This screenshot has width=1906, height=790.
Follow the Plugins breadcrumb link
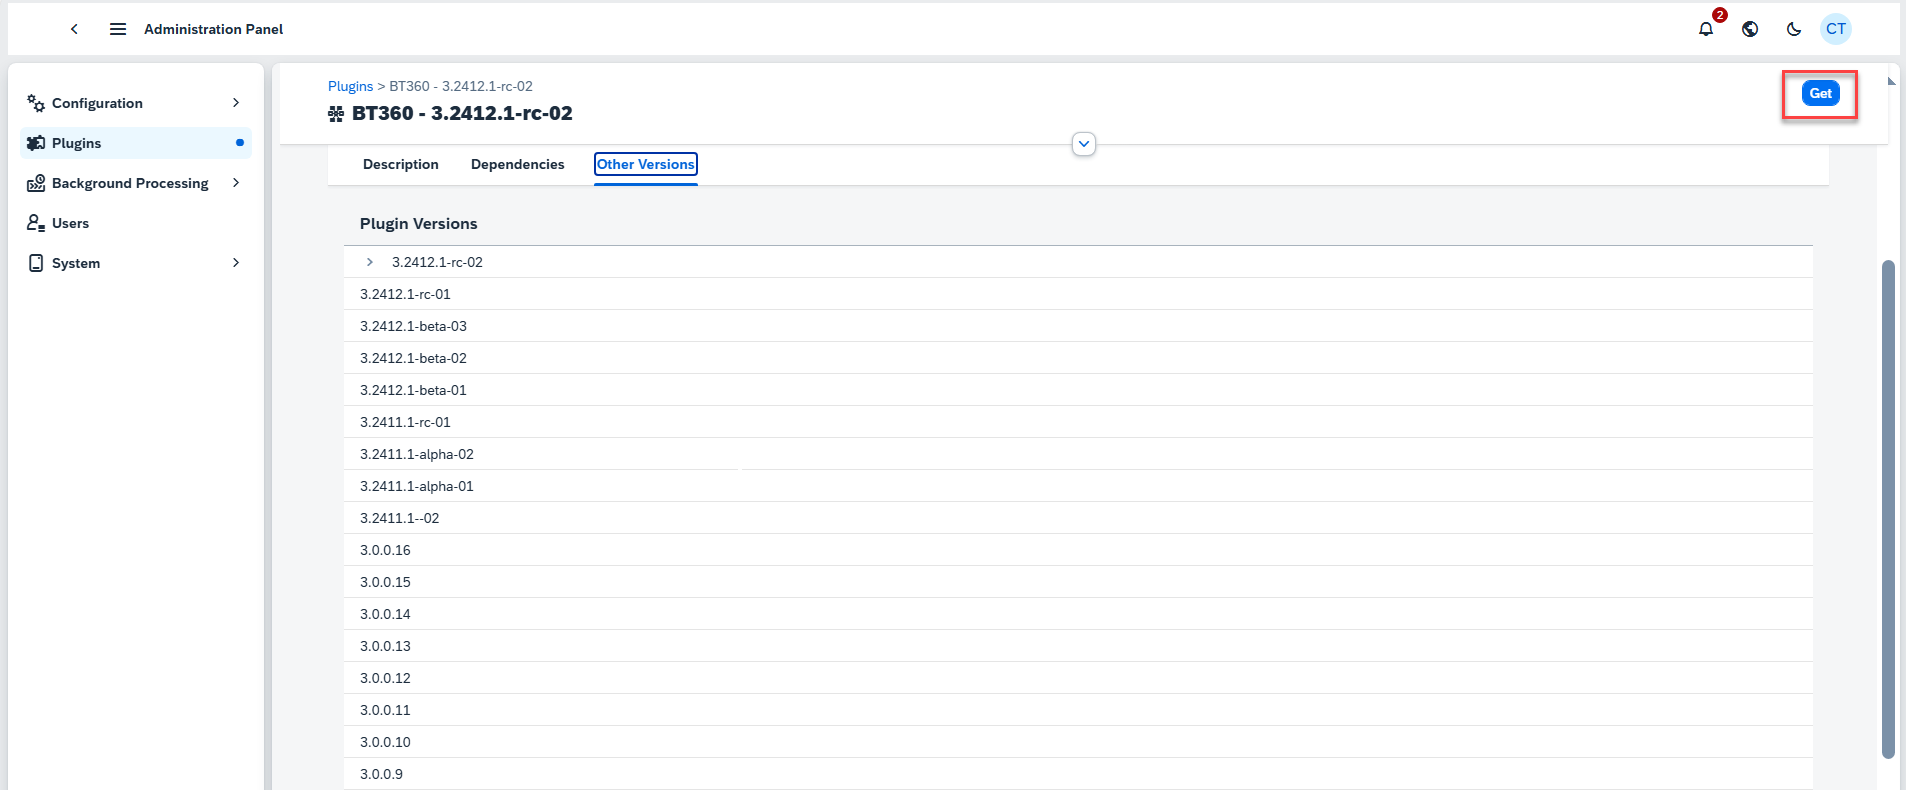click(350, 86)
